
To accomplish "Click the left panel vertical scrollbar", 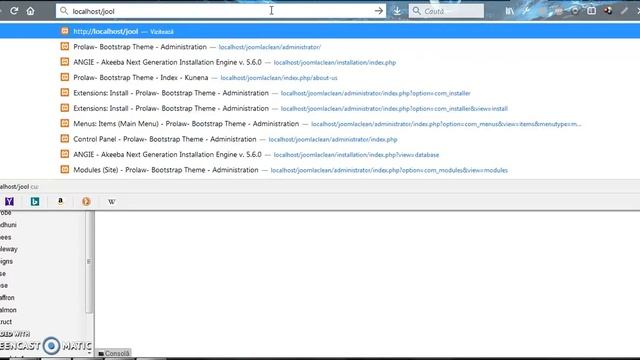I will point(89,262).
